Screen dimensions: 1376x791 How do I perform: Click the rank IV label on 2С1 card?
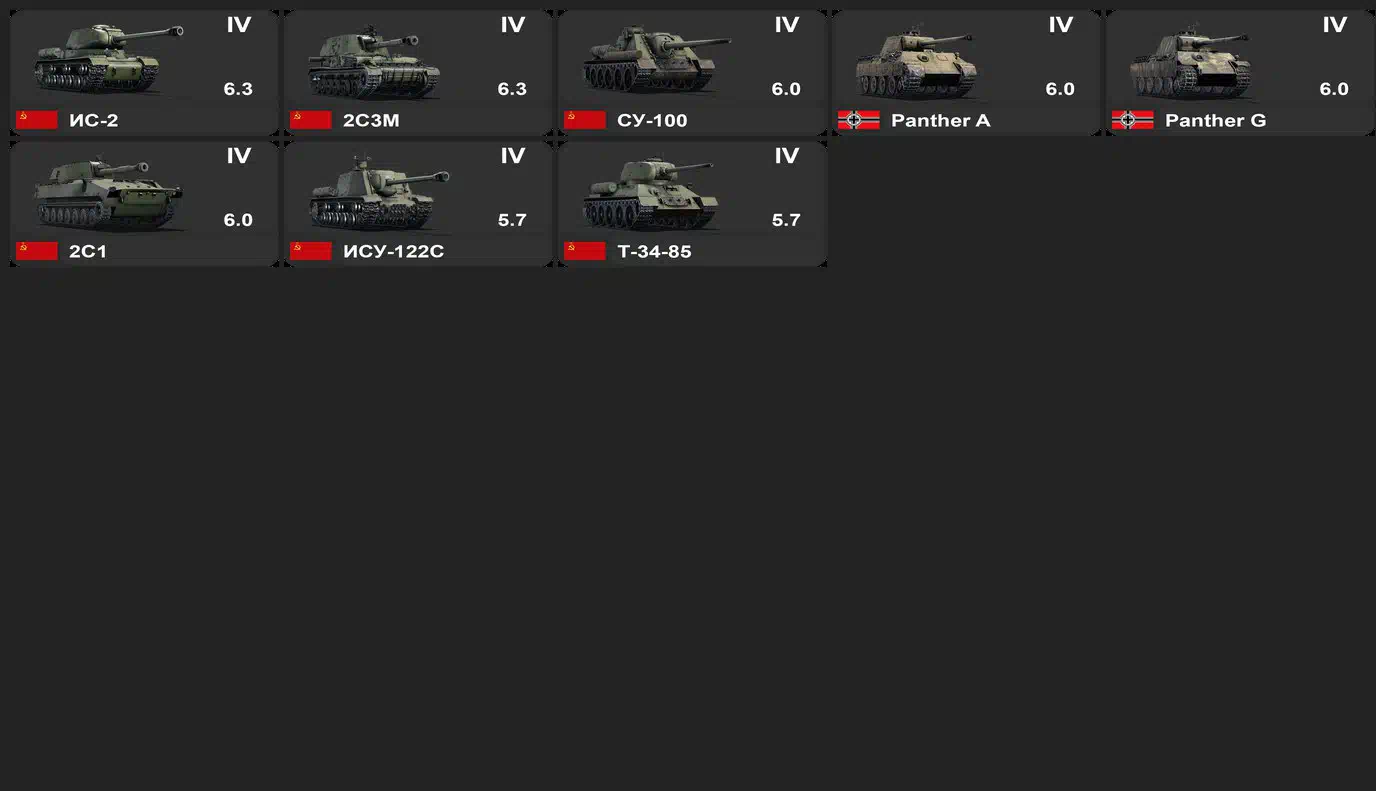pyautogui.click(x=238, y=156)
